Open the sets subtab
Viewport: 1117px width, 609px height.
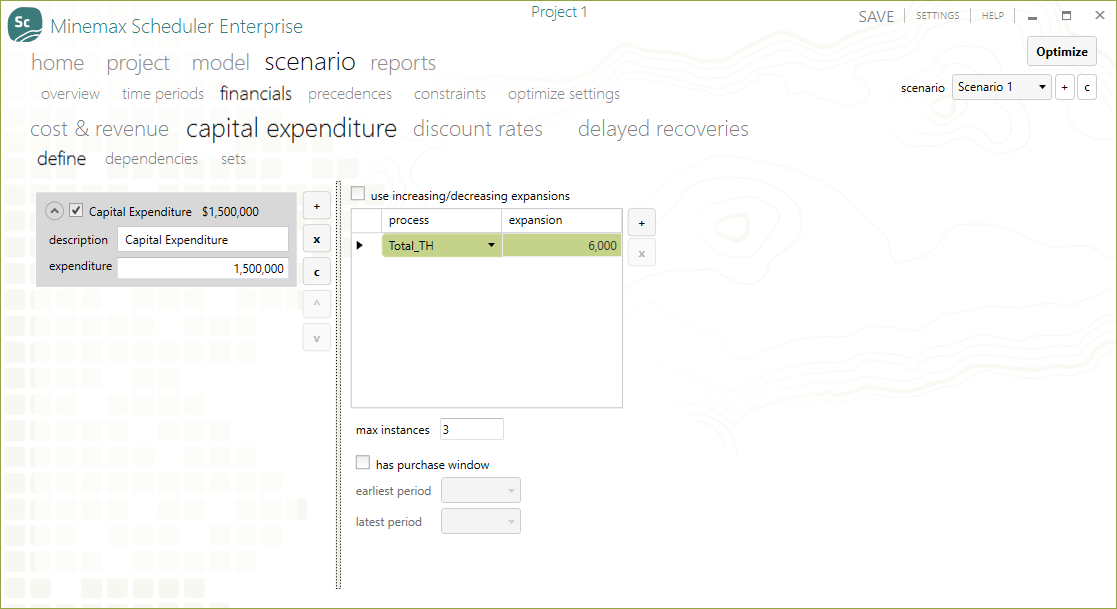click(233, 159)
